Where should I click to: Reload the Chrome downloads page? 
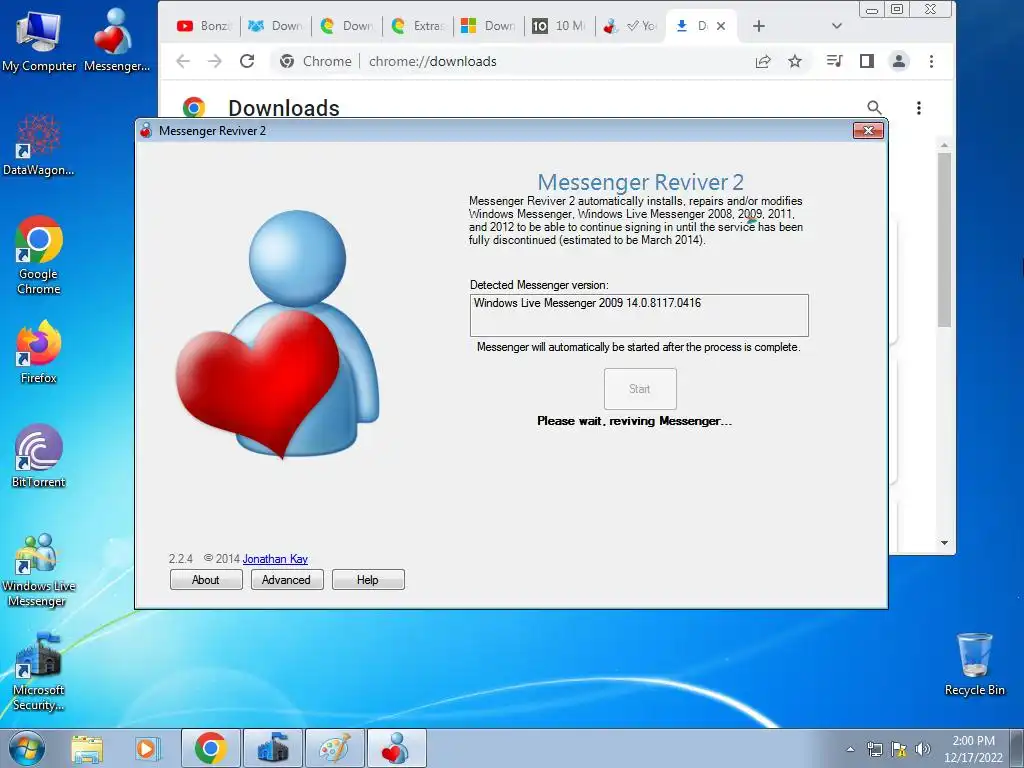(x=247, y=61)
